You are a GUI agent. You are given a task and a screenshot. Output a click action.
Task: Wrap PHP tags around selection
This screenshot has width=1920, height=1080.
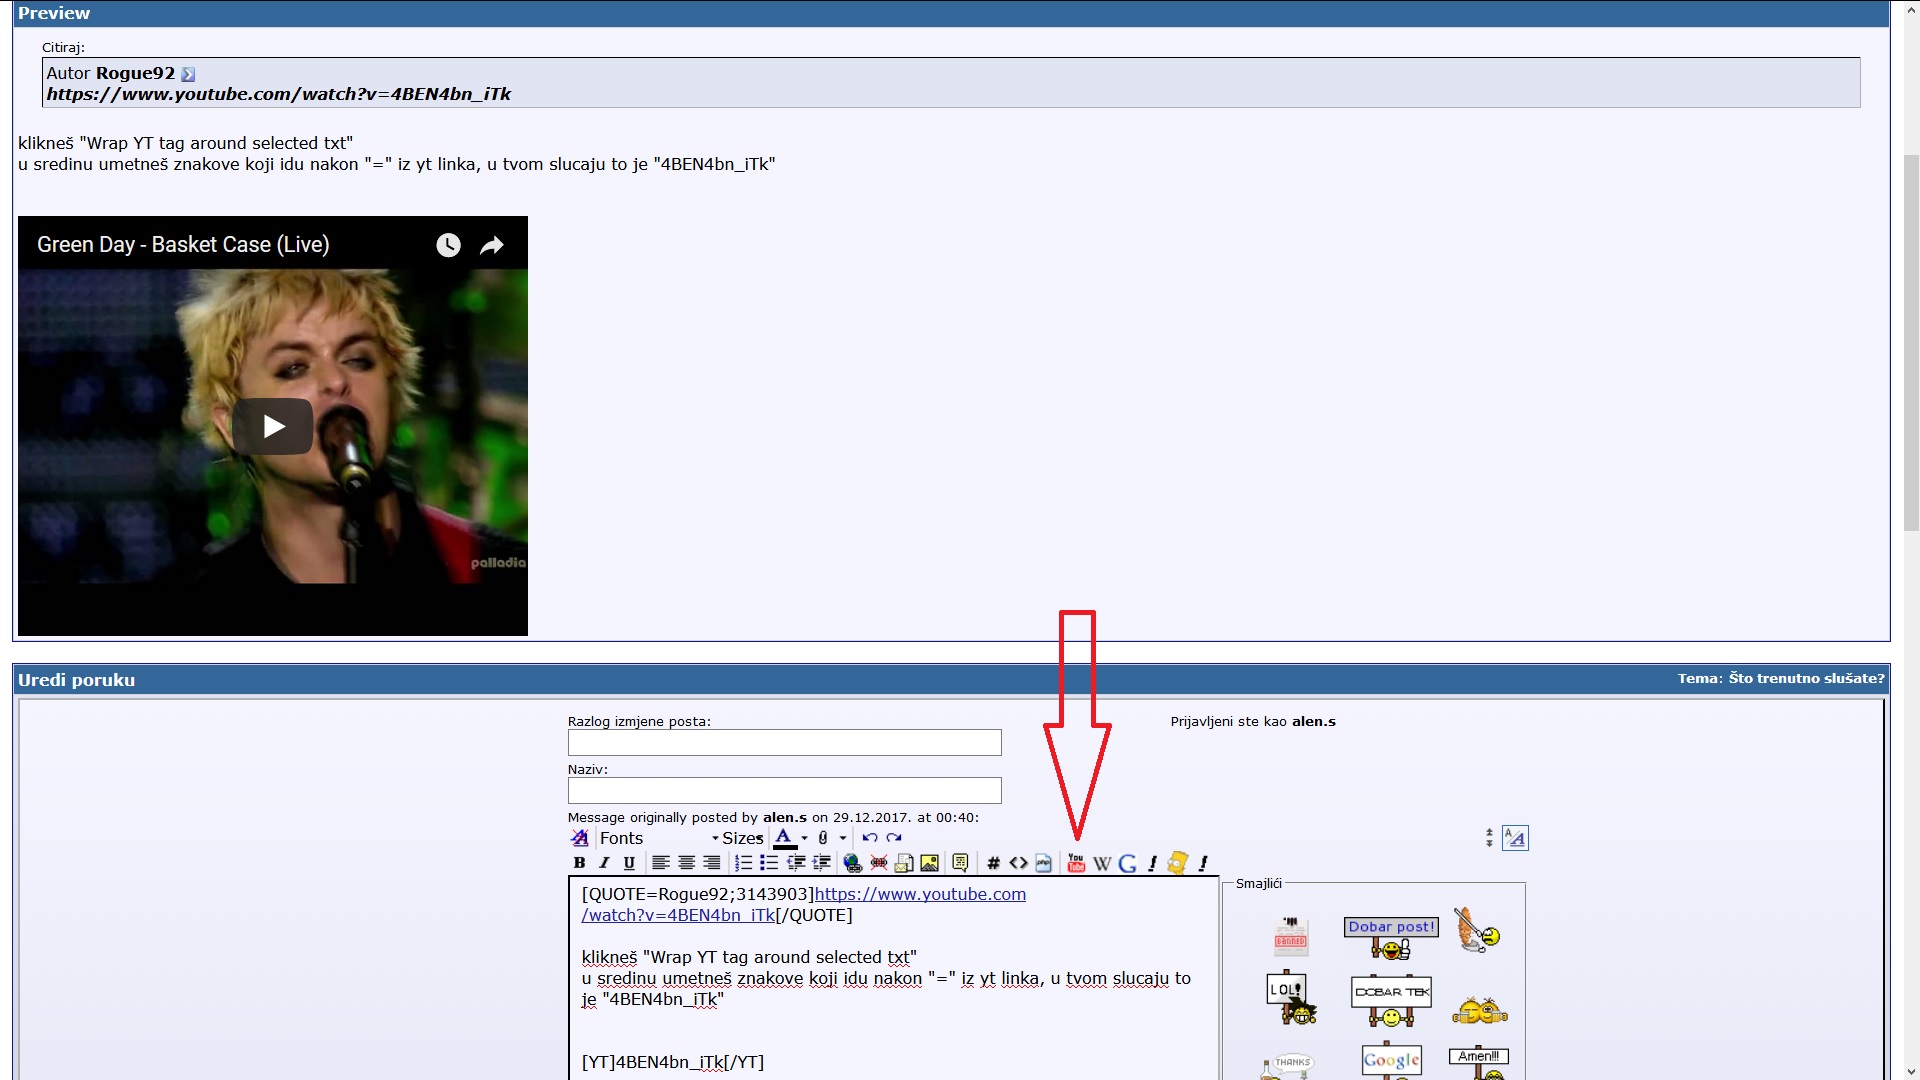pyautogui.click(x=1043, y=863)
